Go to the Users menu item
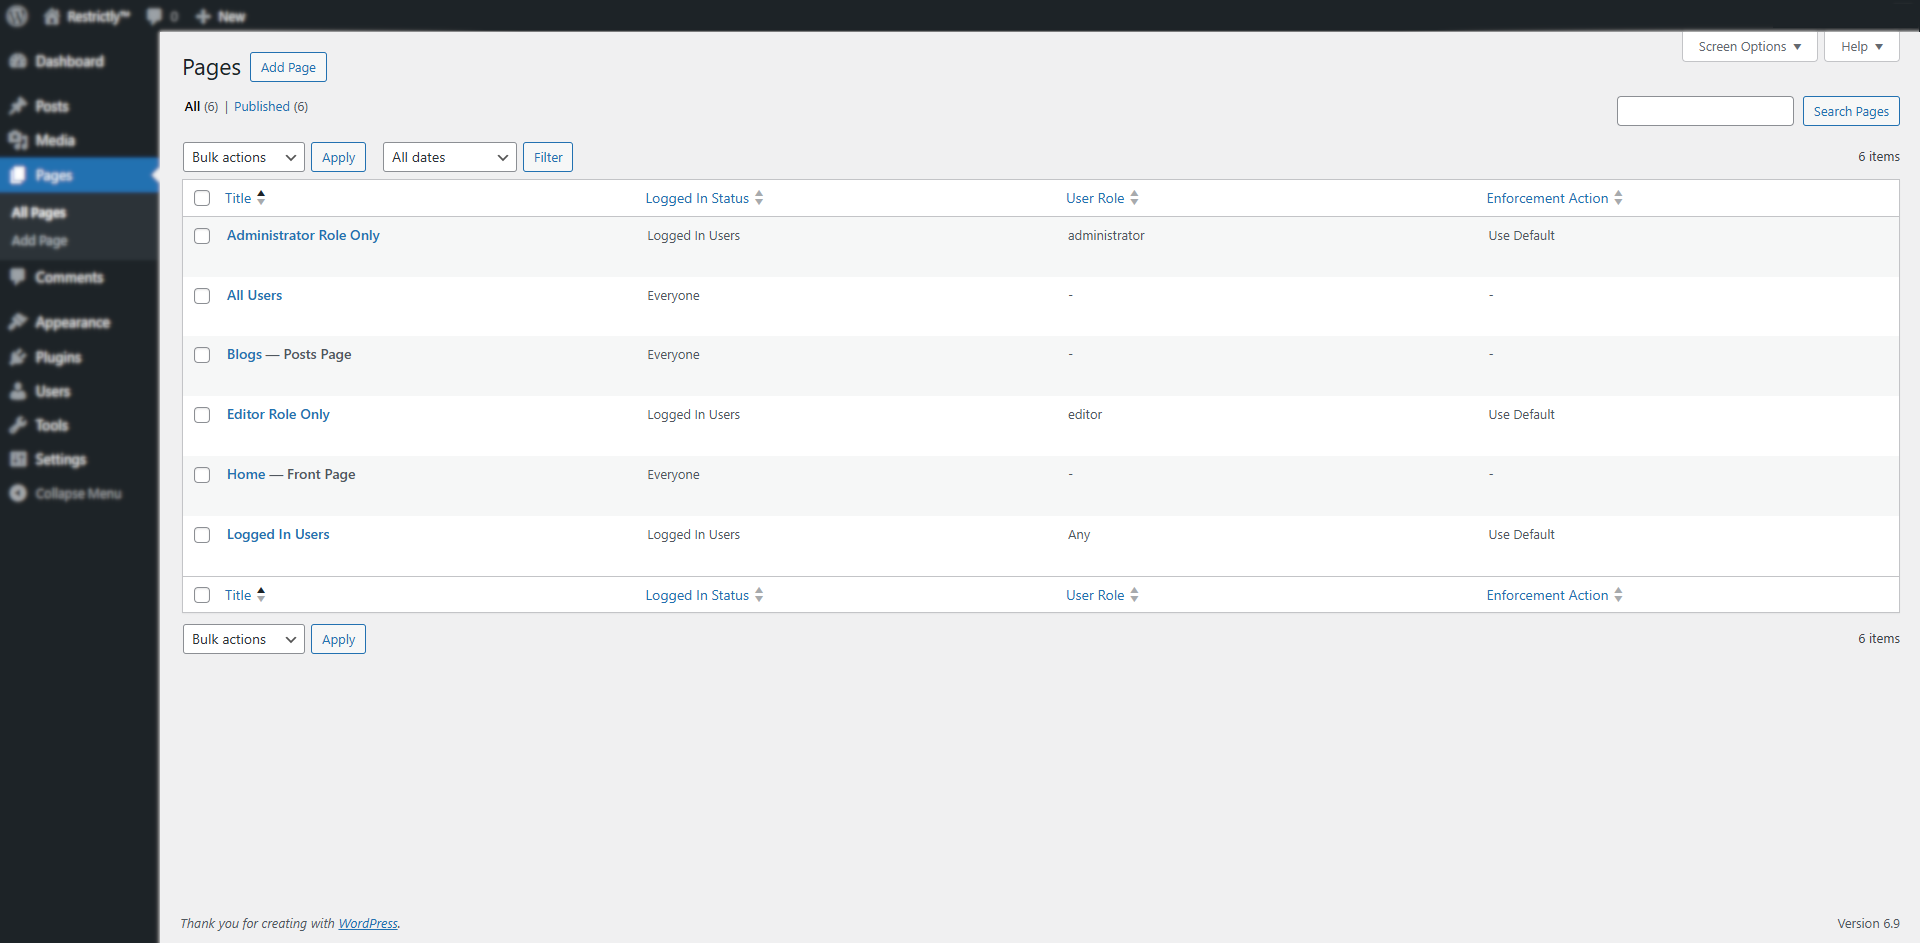This screenshot has height=943, width=1920. pos(52,392)
